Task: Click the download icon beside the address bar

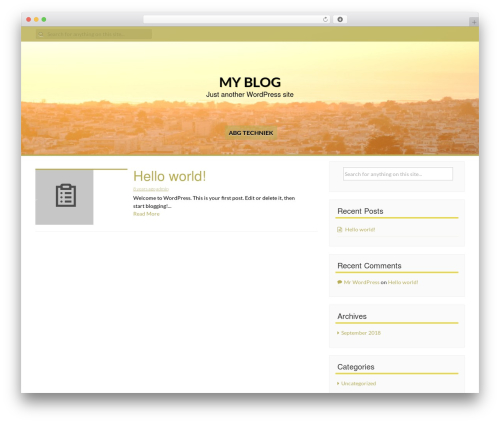Action: [x=340, y=19]
